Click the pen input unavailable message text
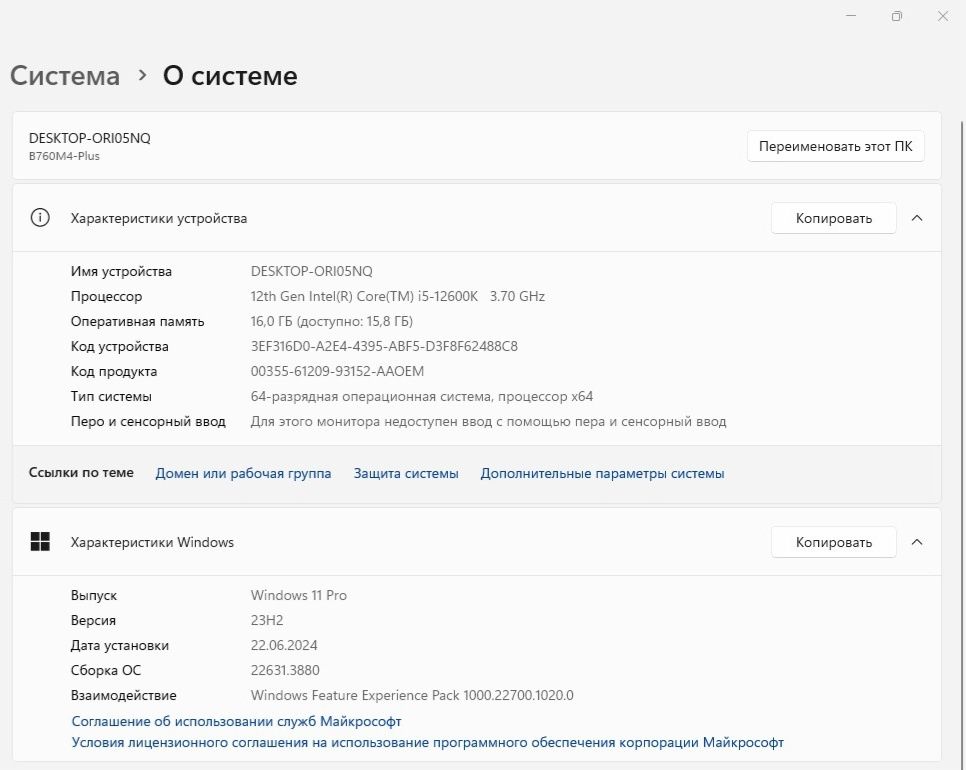Screen dimensions: 966x770 [x=489, y=421]
